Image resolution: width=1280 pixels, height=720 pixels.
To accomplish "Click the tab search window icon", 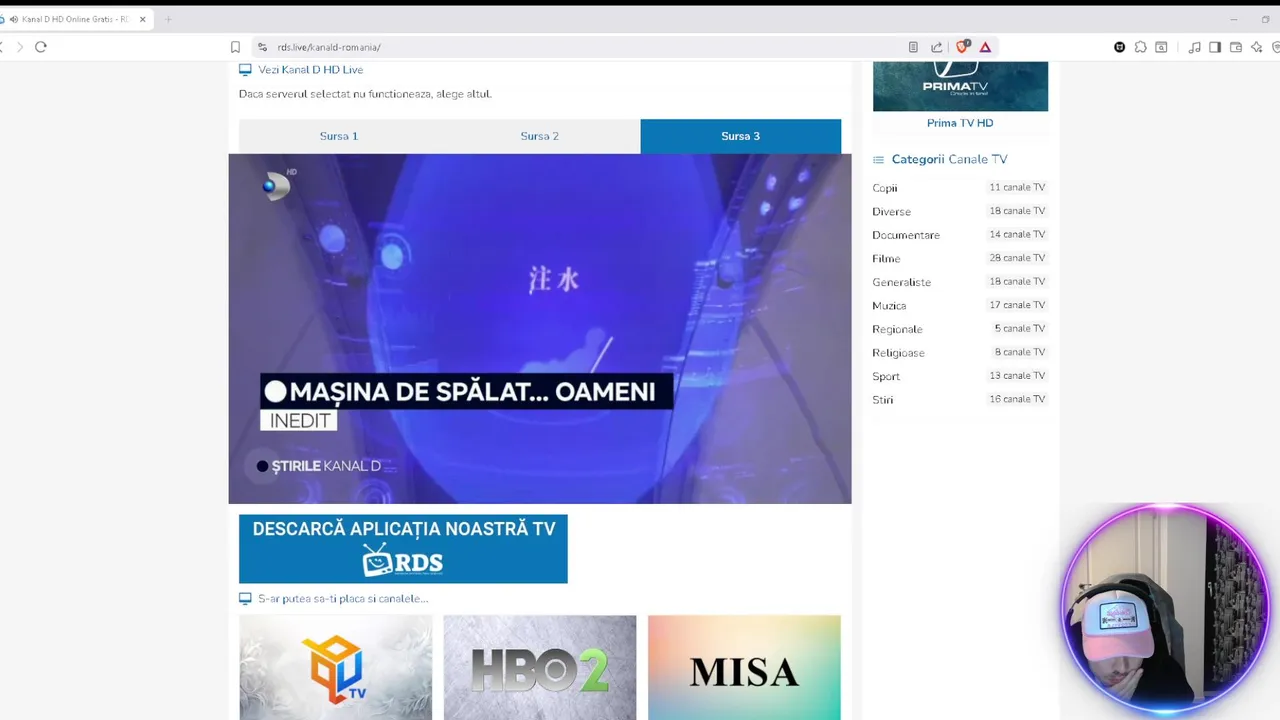I will pyautogui.click(x=1161, y=47).
